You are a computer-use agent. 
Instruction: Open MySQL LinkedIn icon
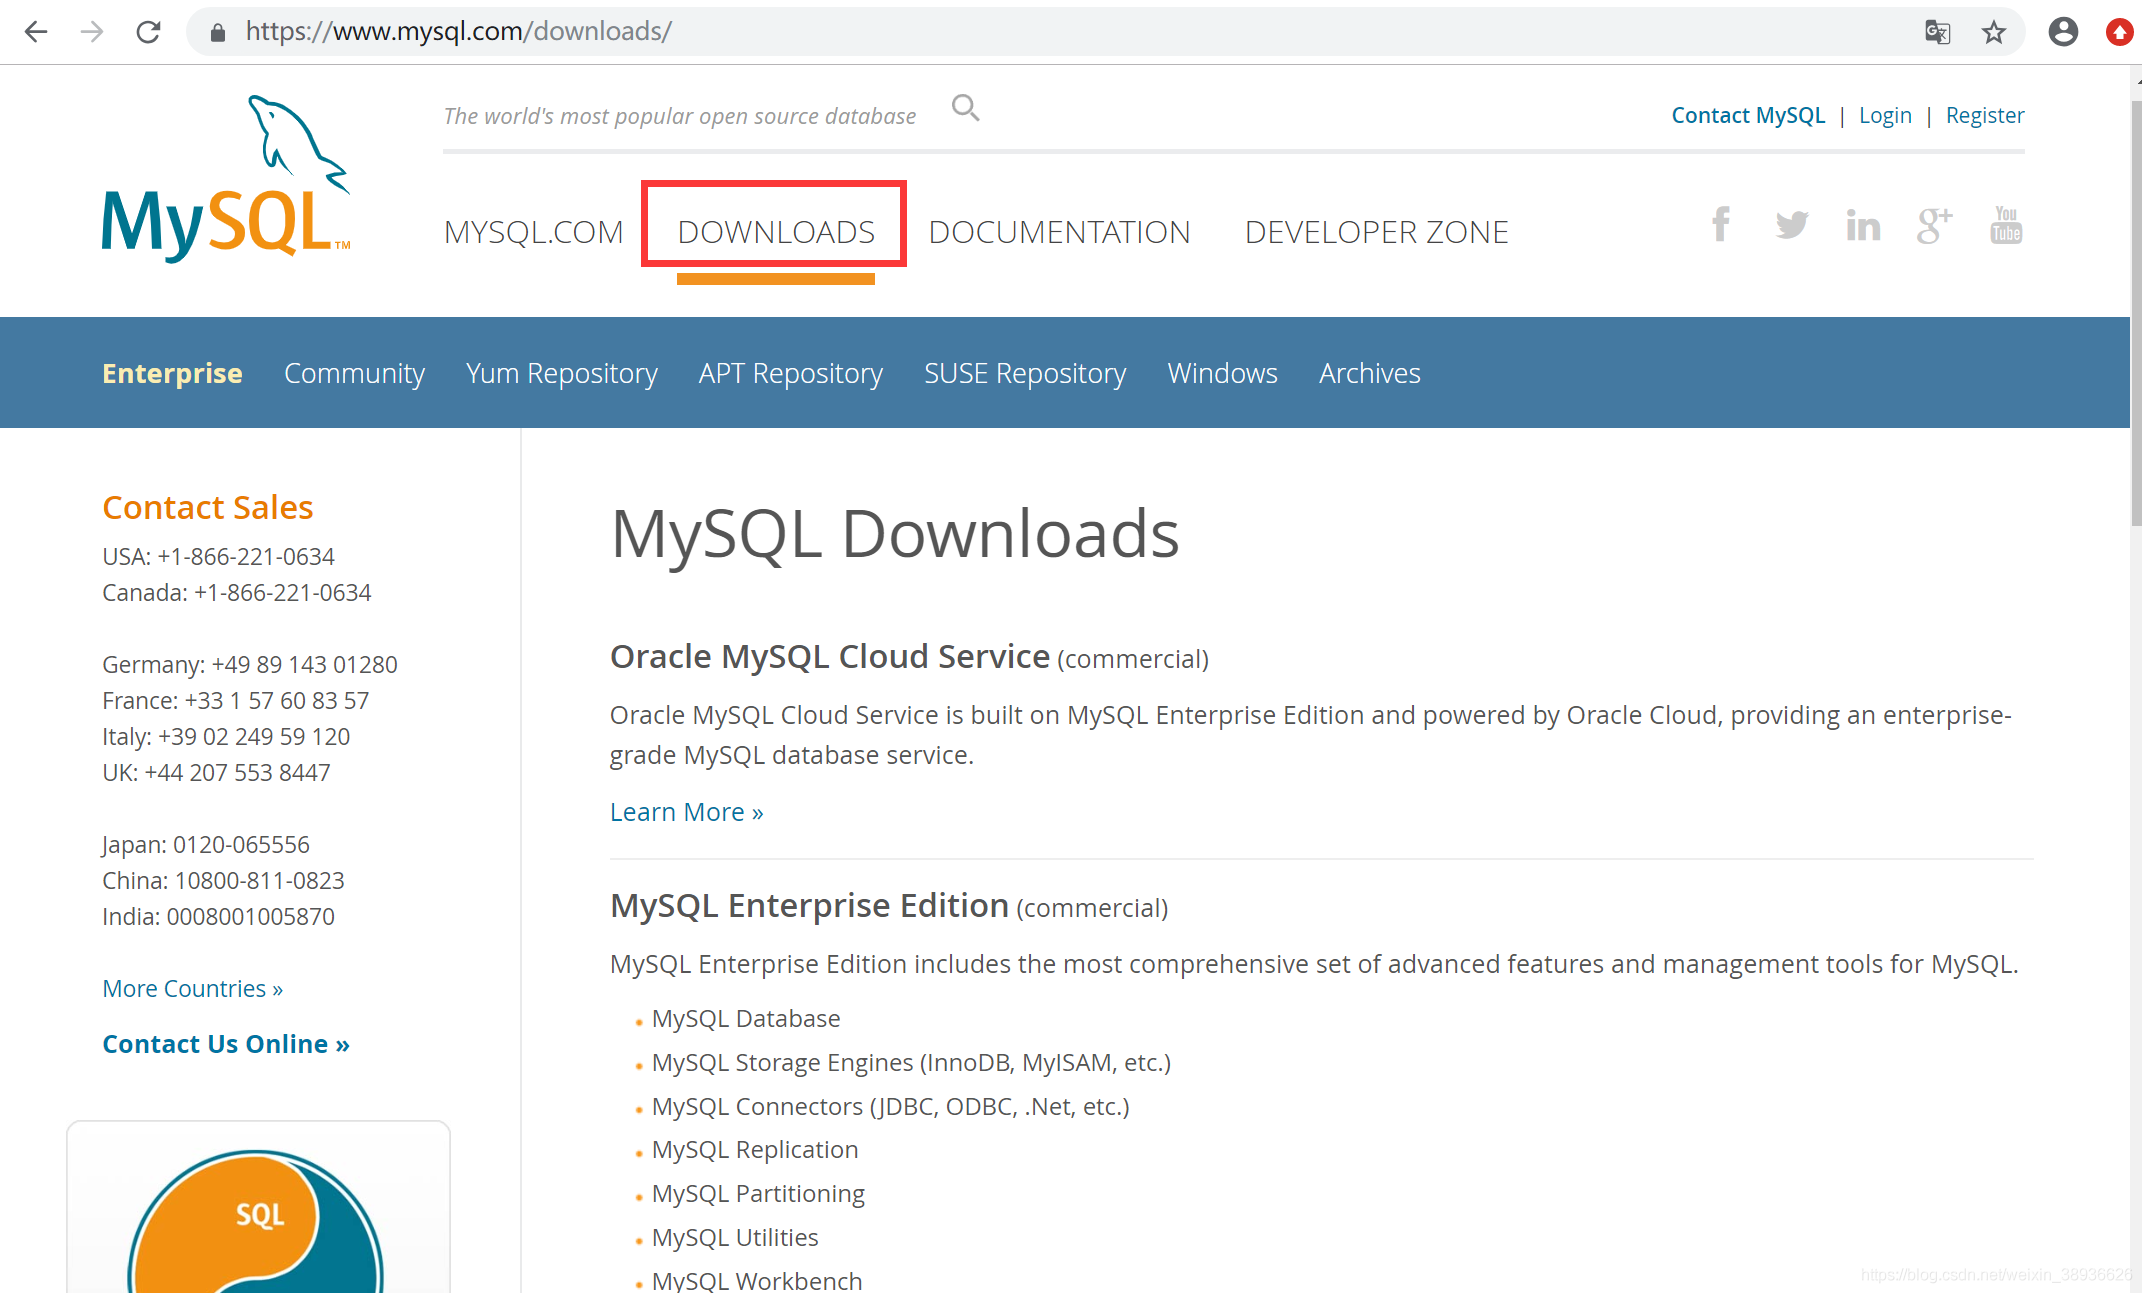(1863, 225)
